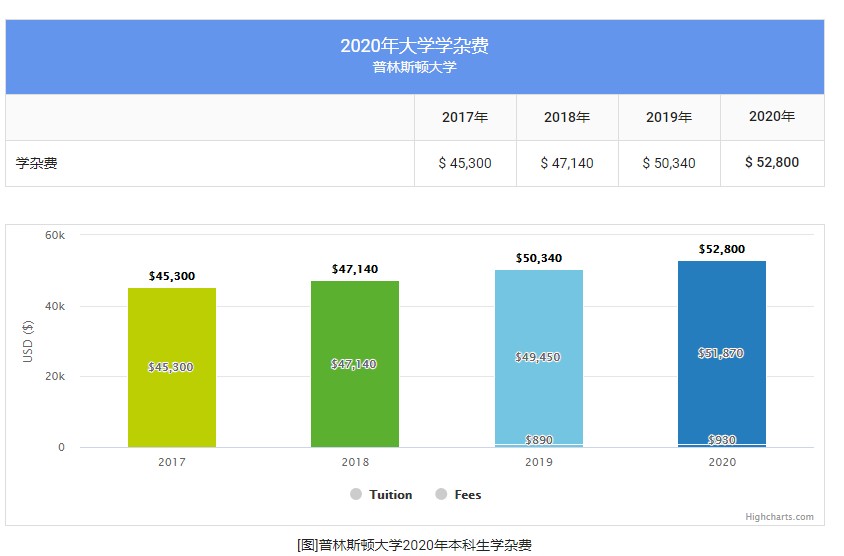Open the Highcharts.com credit link
Viewport: 844px width, 556px height.
point(779,517)
